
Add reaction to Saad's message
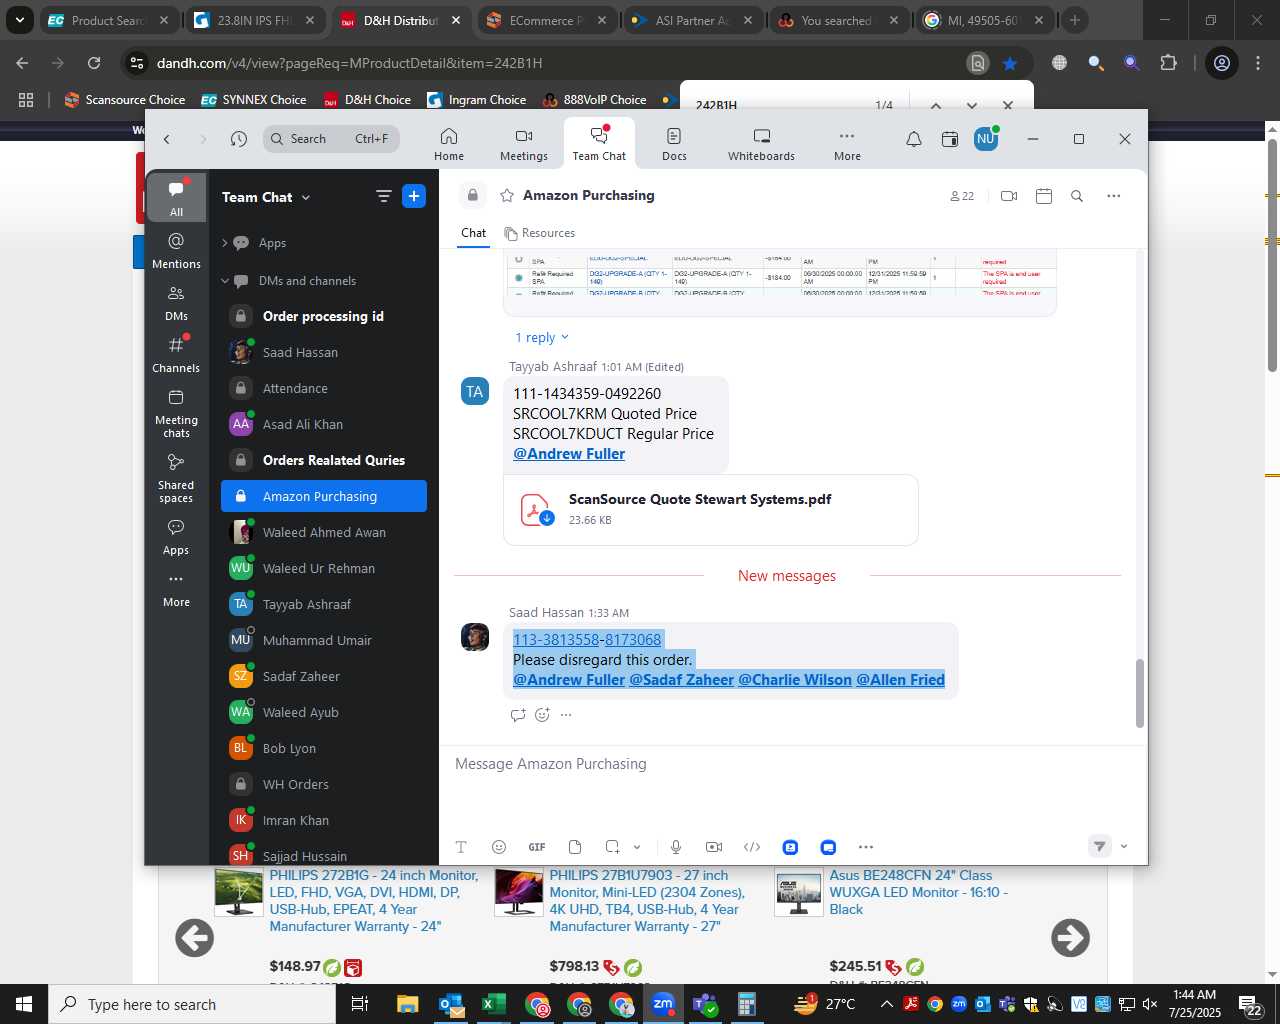(x=542, y=715)
